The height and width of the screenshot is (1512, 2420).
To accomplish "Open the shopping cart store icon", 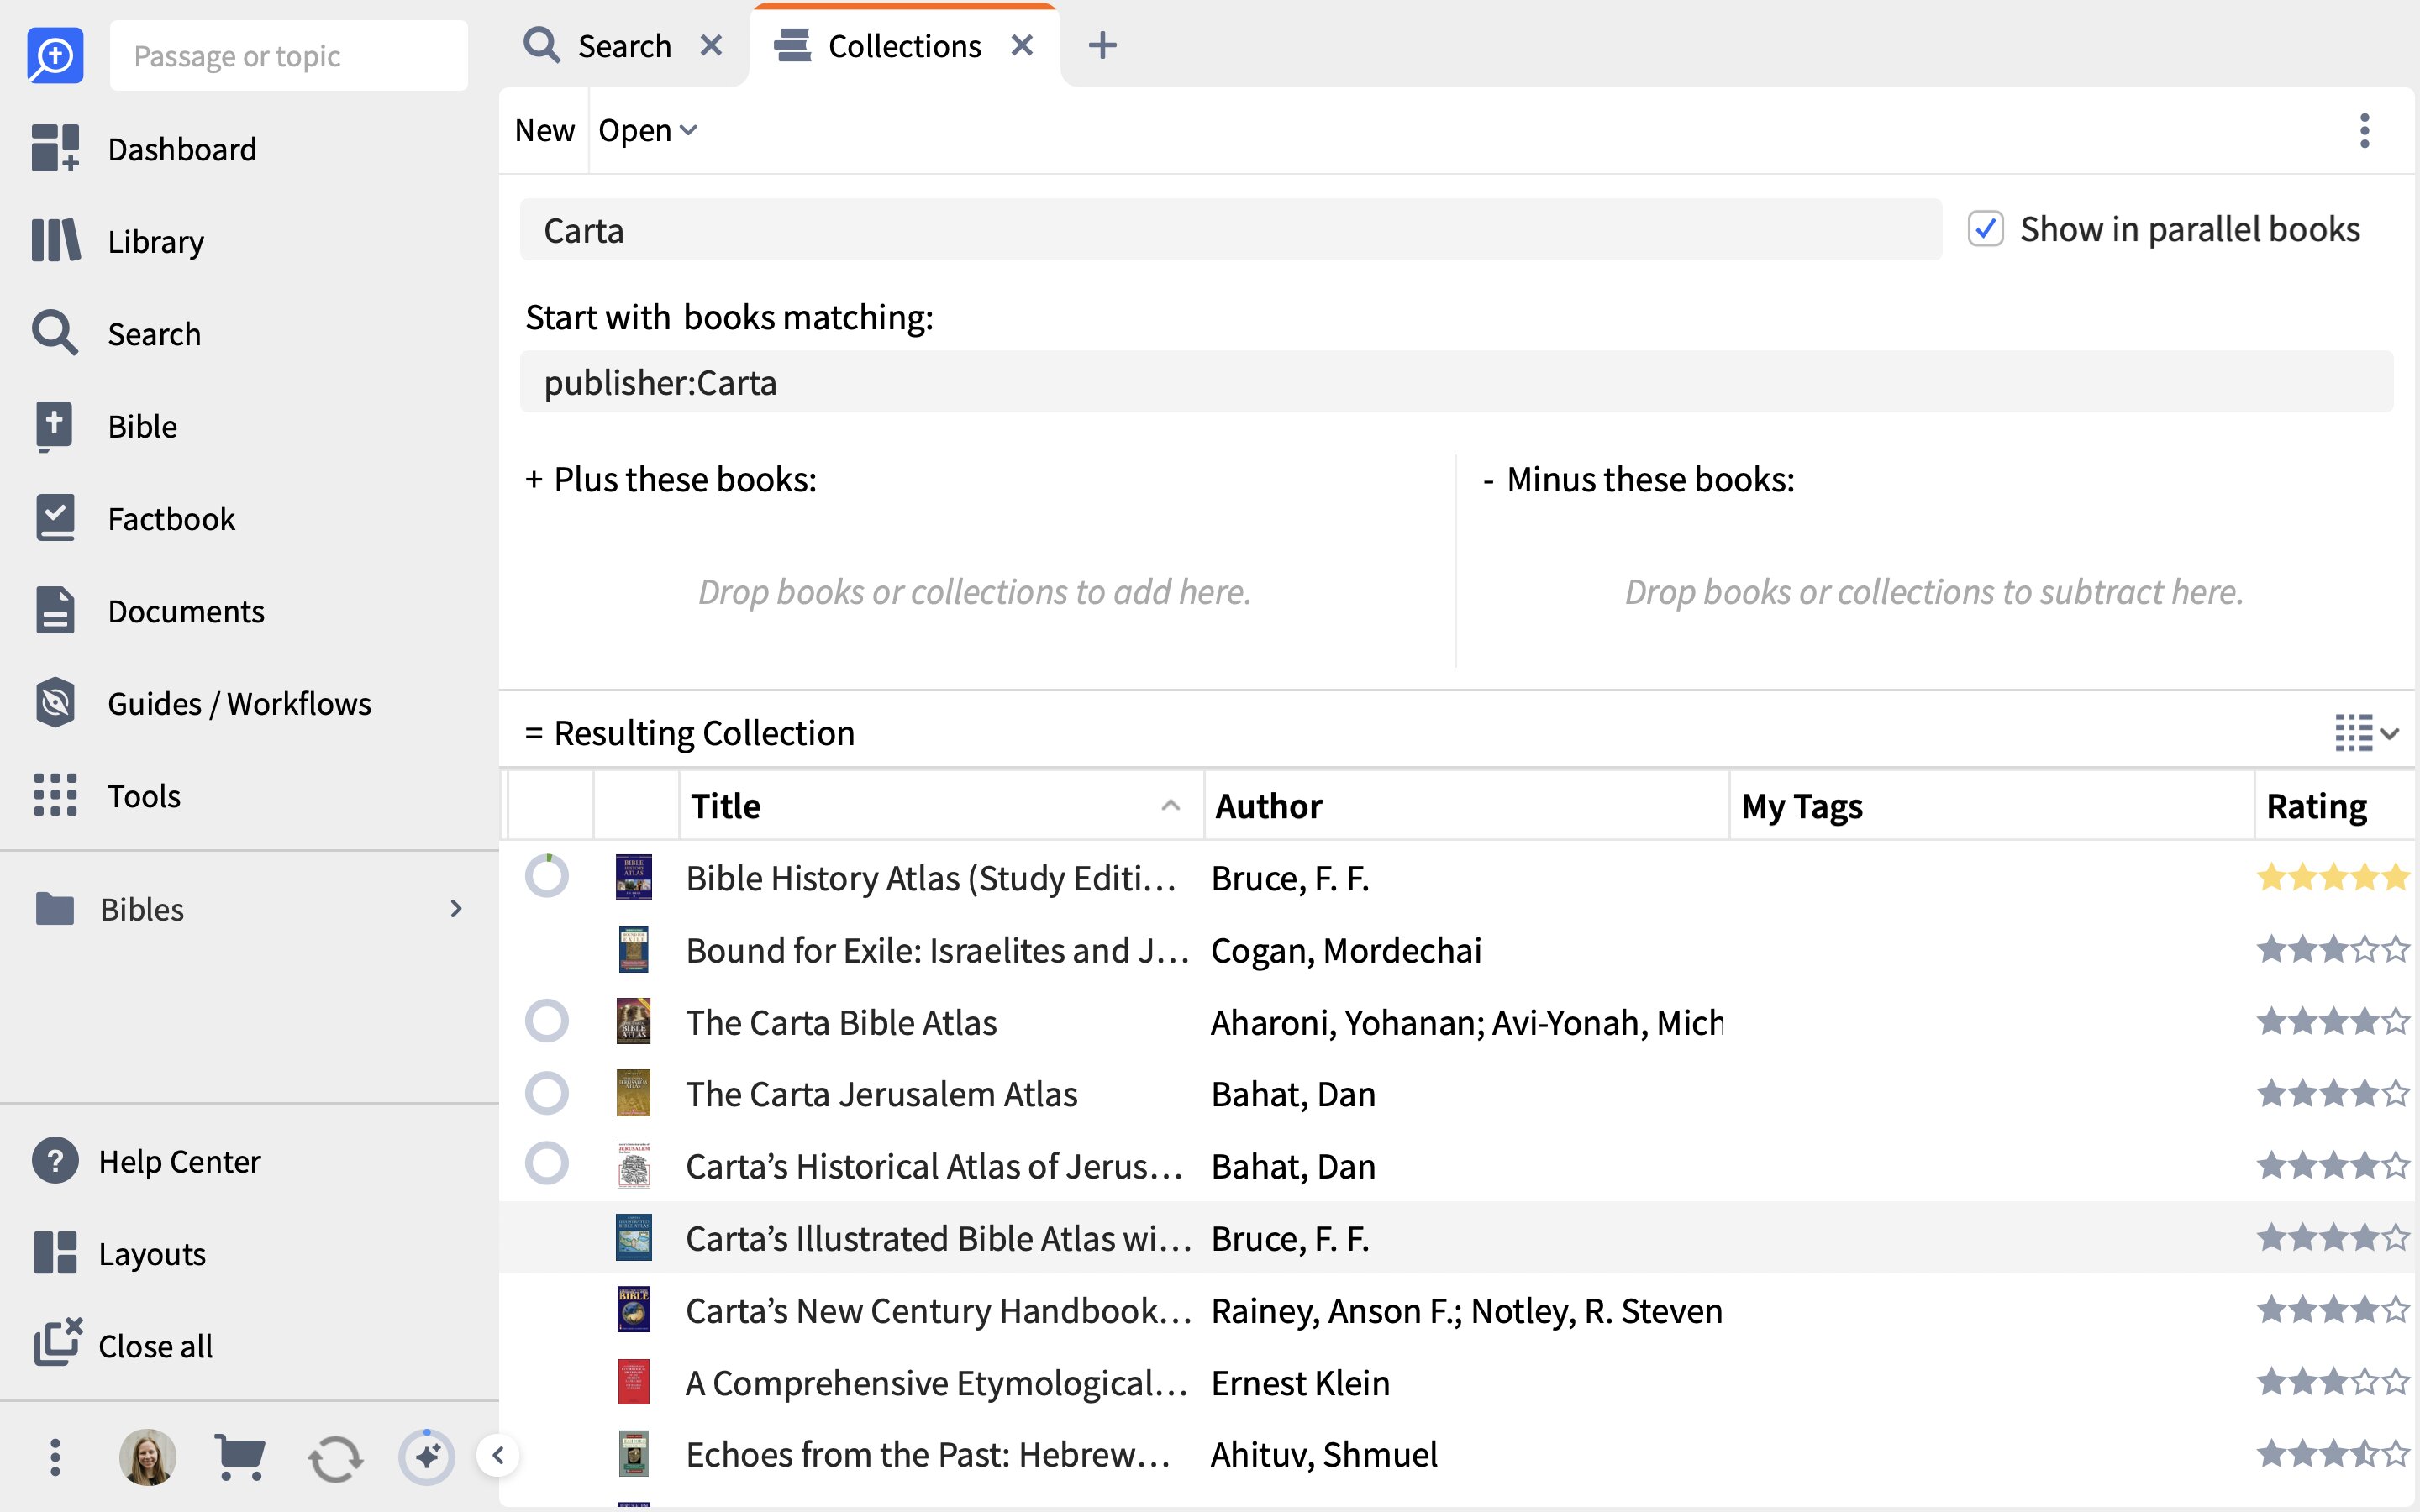I will click(x=240, y=1457).
